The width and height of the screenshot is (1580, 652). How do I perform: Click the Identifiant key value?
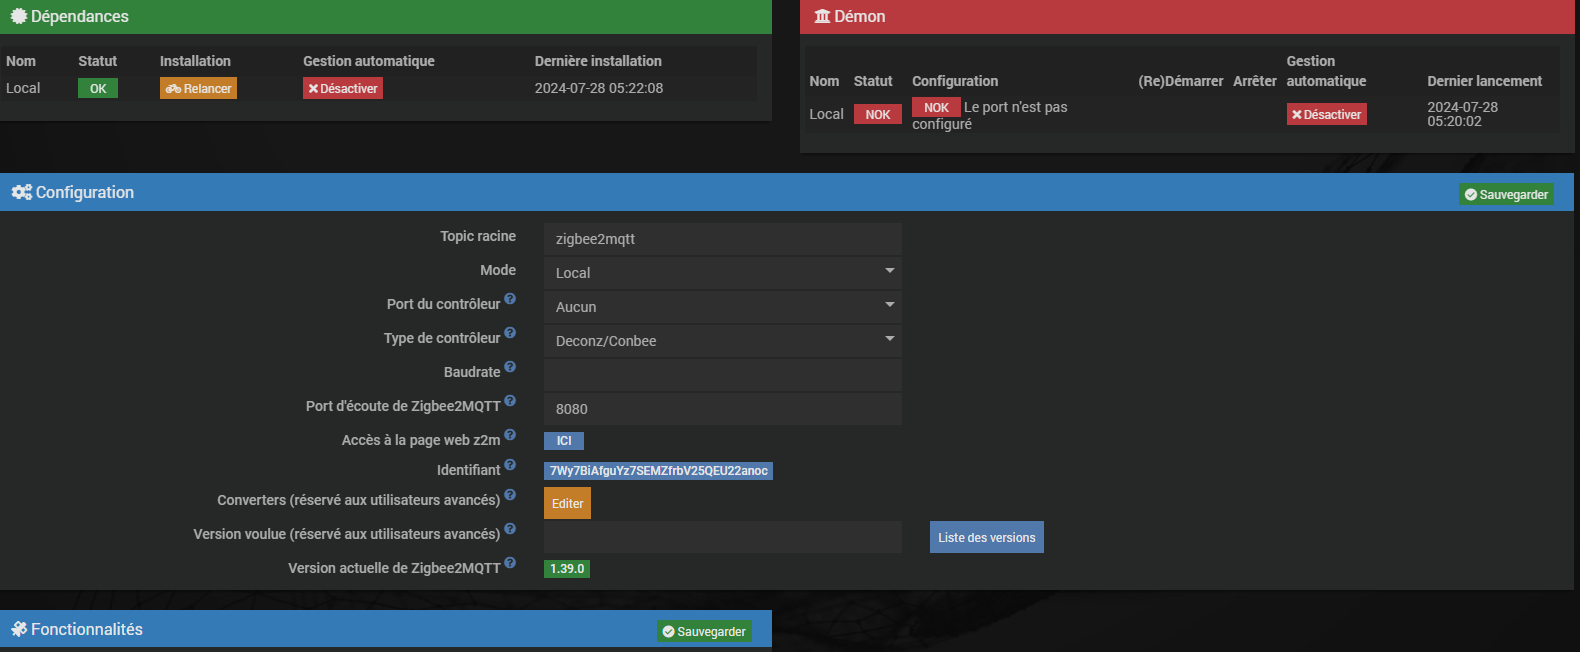click(x=658, y=470)
